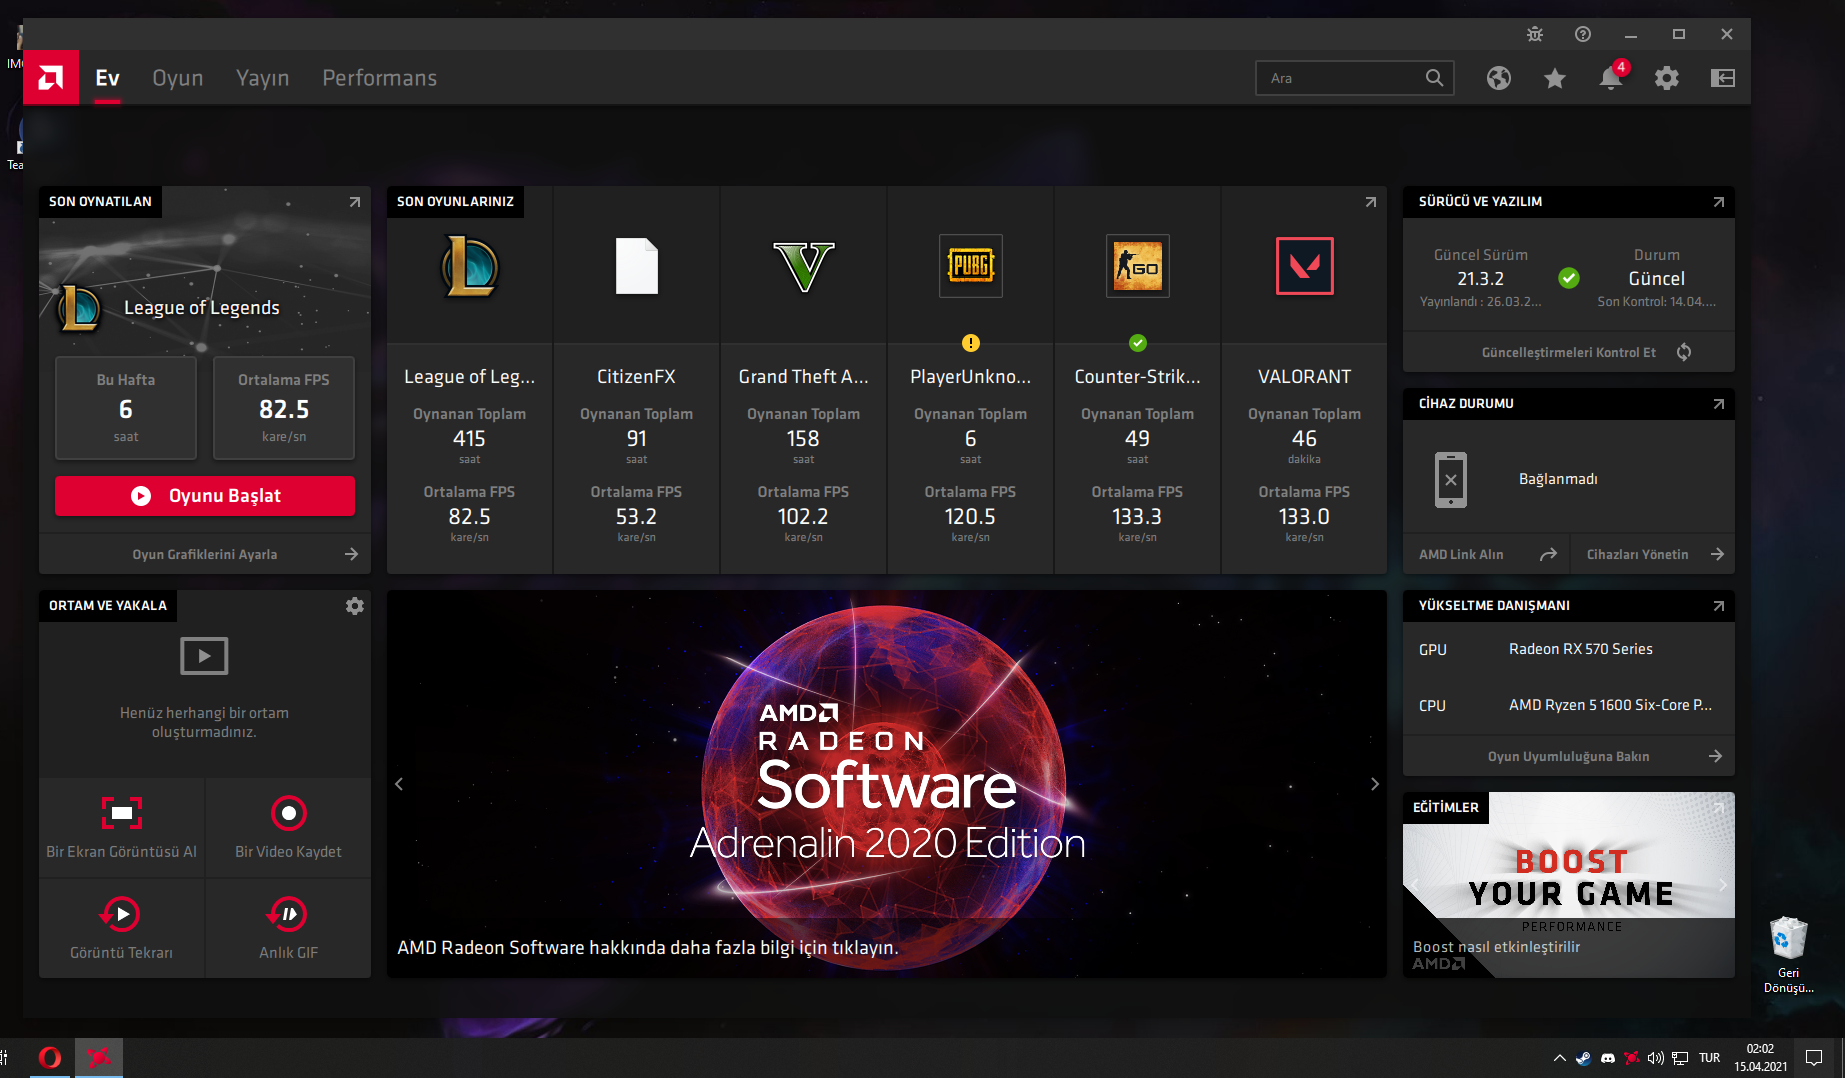The image size is (1845, 1078).
Task: Switch to the Yayın tab
Action: (x=263, y=78)
